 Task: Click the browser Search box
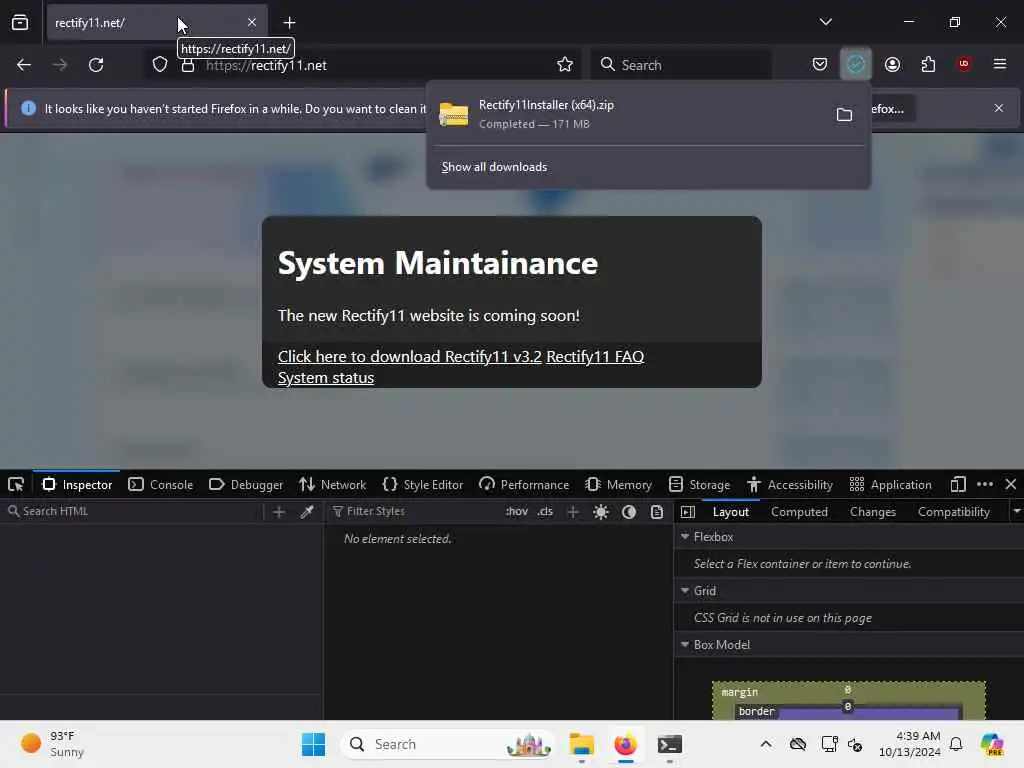coord(681,65)
